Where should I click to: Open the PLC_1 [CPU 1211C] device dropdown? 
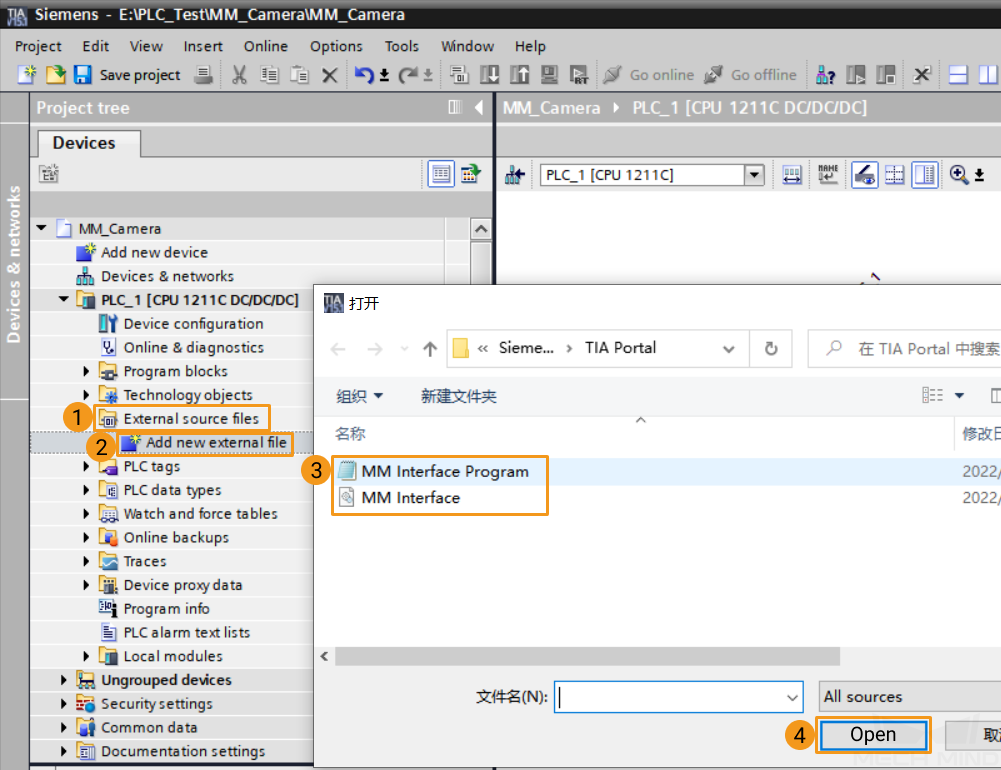tap(754, 174)
